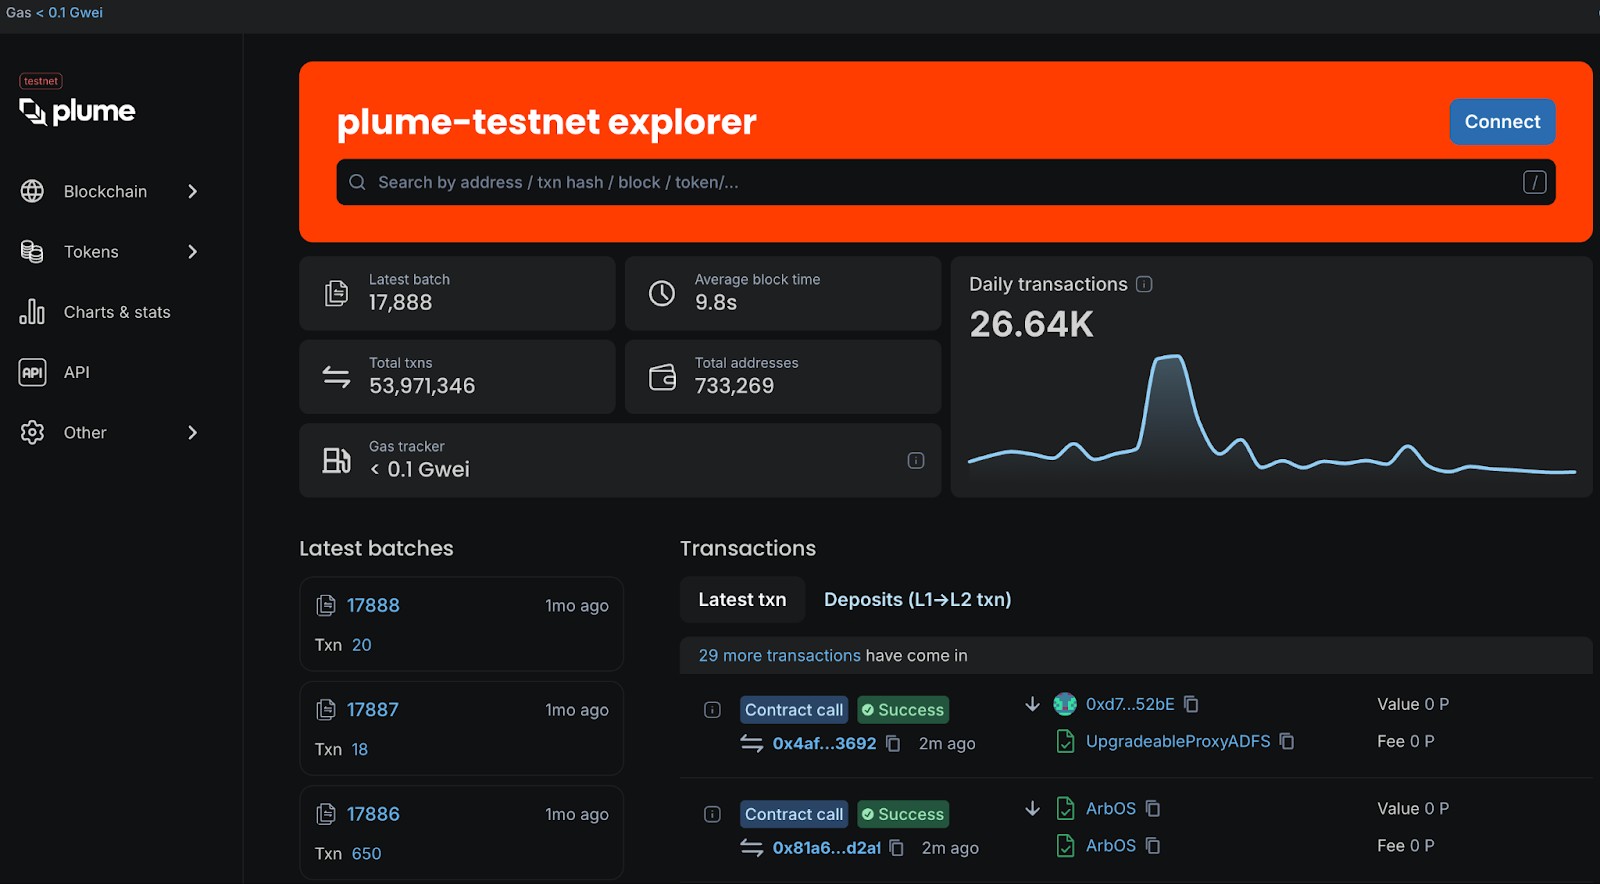Click the slash shortcut icon in search
The image size is (1600, 884).
[1534, 182]
